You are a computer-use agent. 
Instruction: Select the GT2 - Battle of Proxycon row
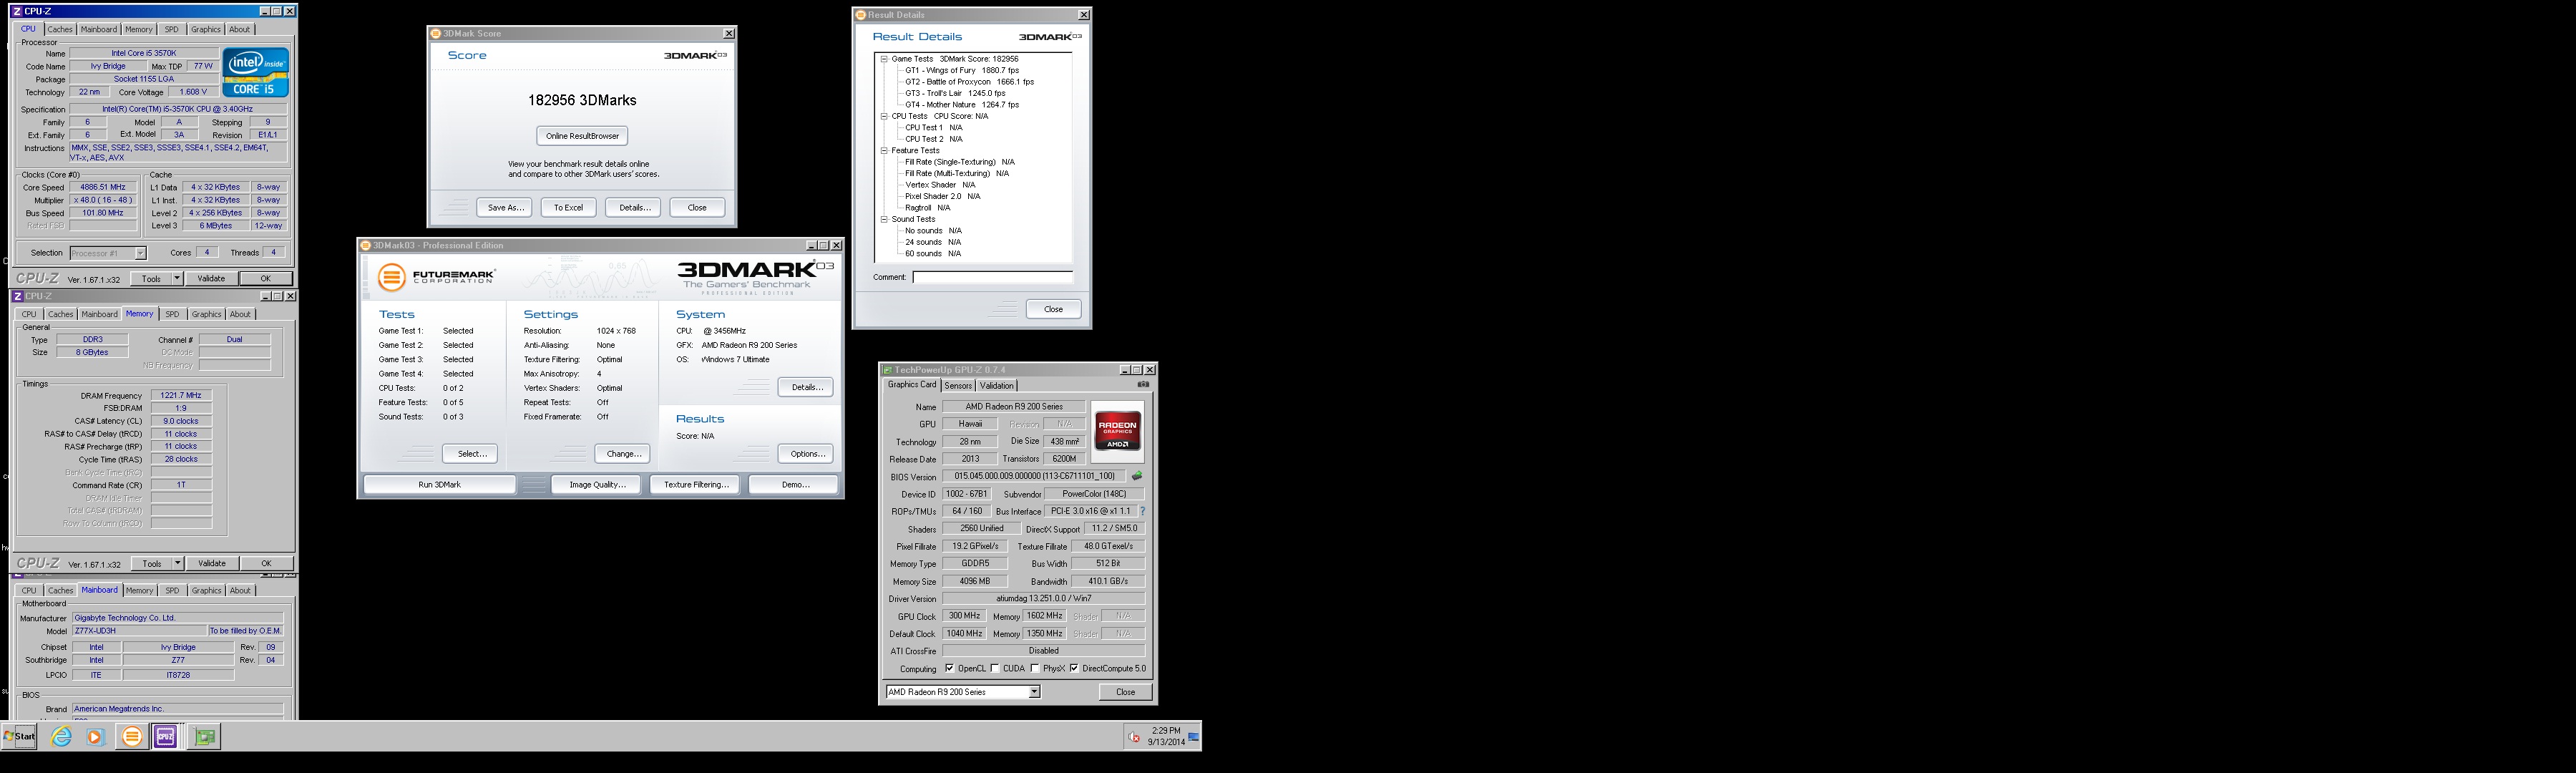(969, 82)
